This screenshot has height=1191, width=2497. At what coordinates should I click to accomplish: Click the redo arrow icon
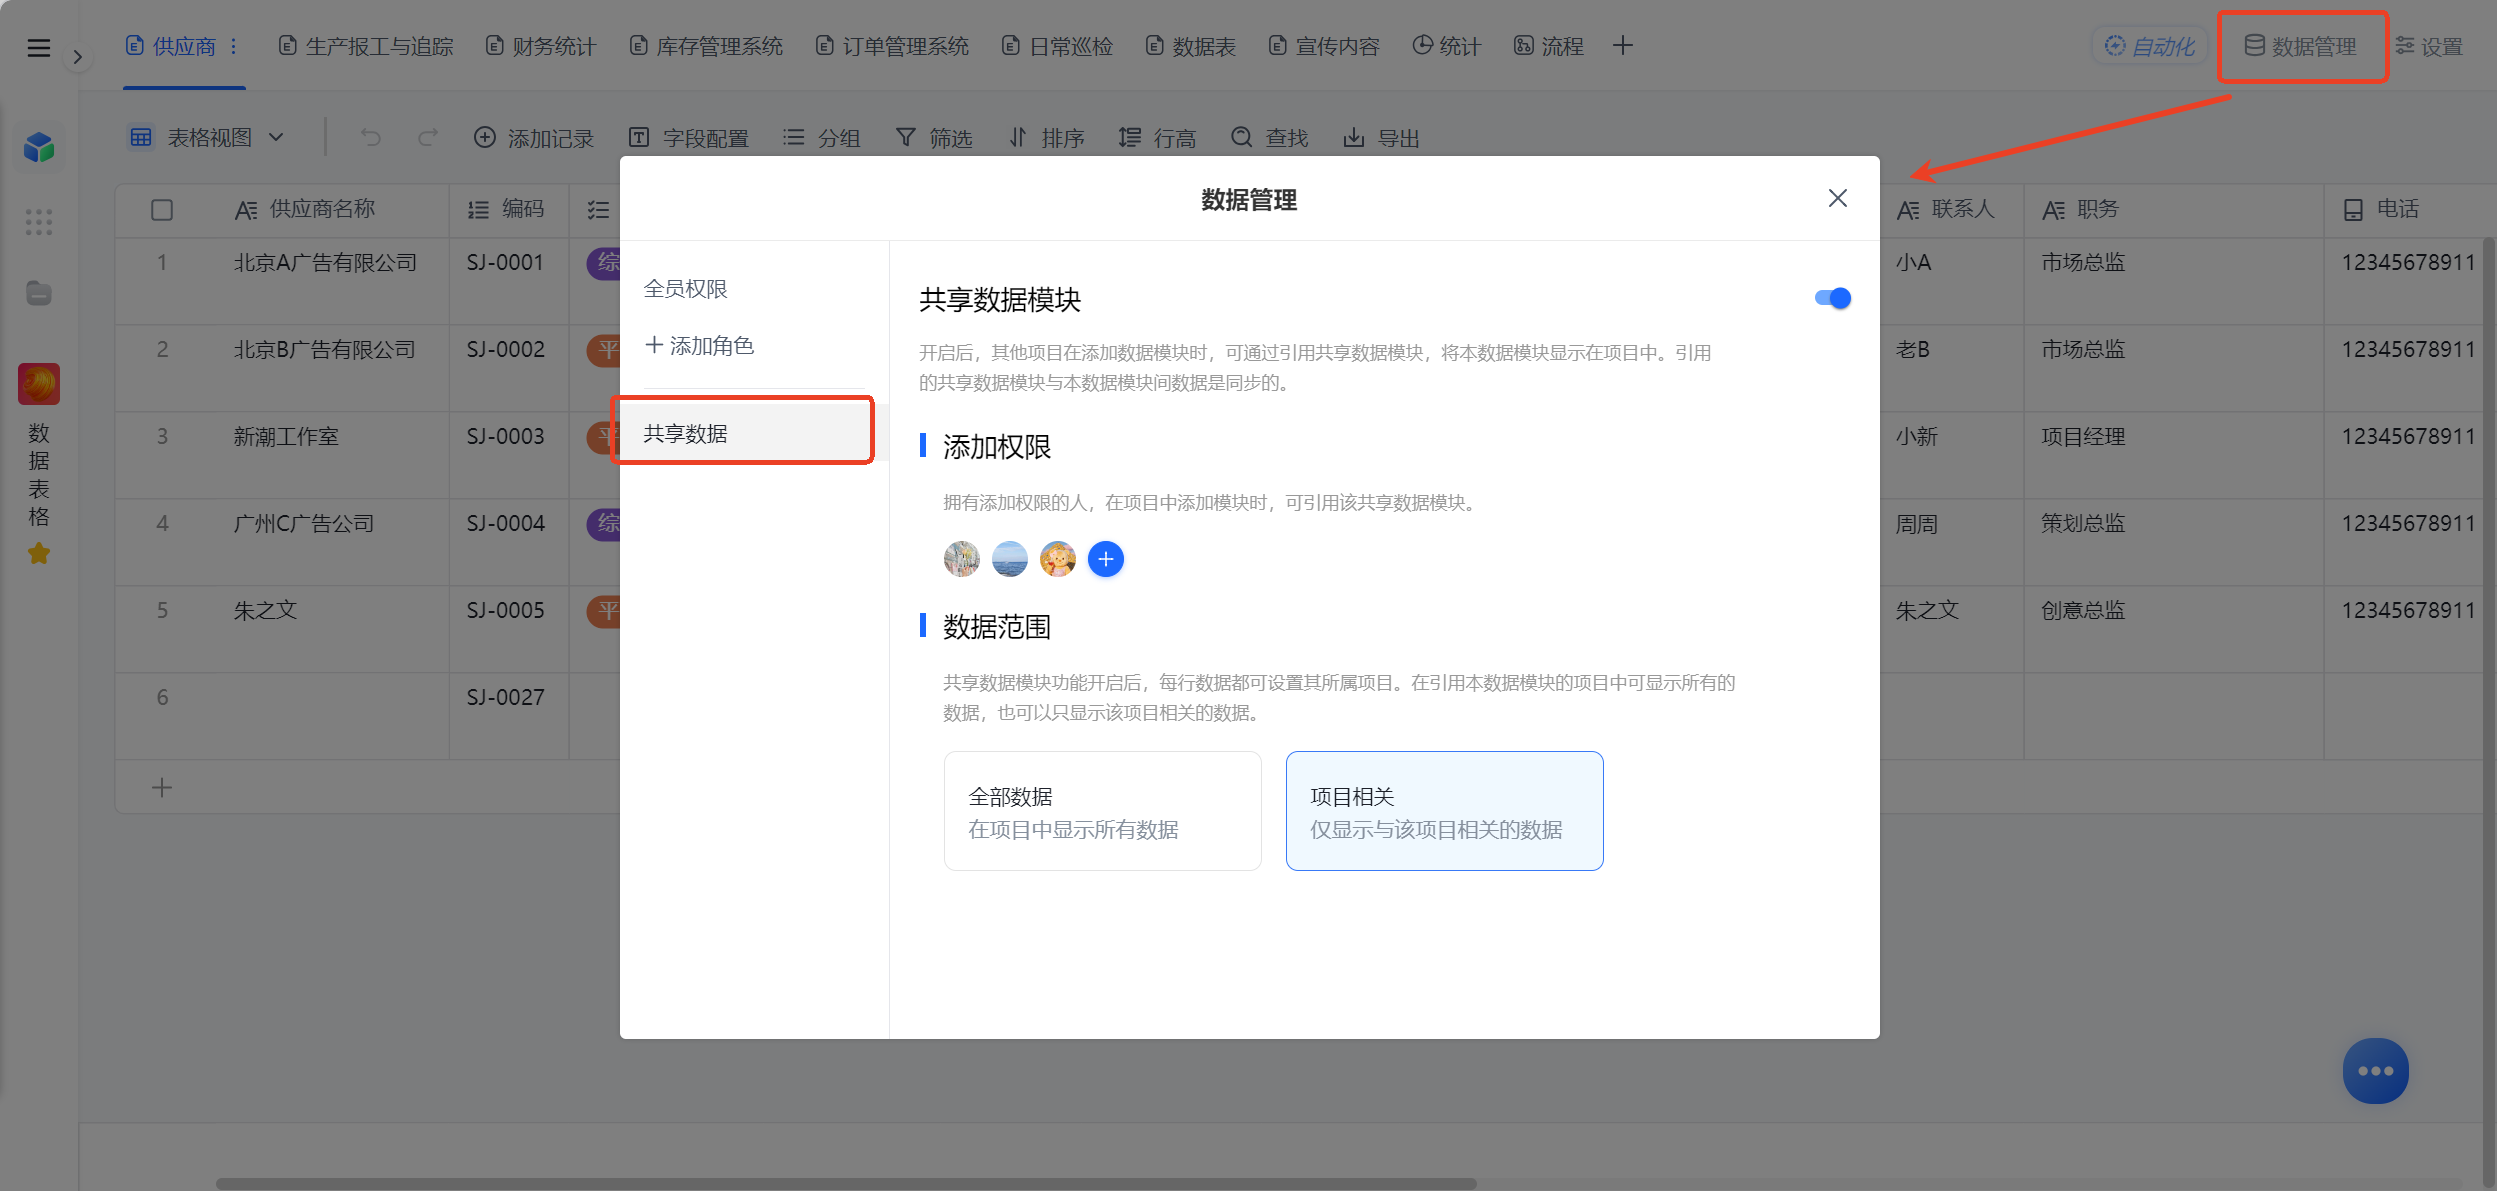pyautogui.click(x=428, y=137)
